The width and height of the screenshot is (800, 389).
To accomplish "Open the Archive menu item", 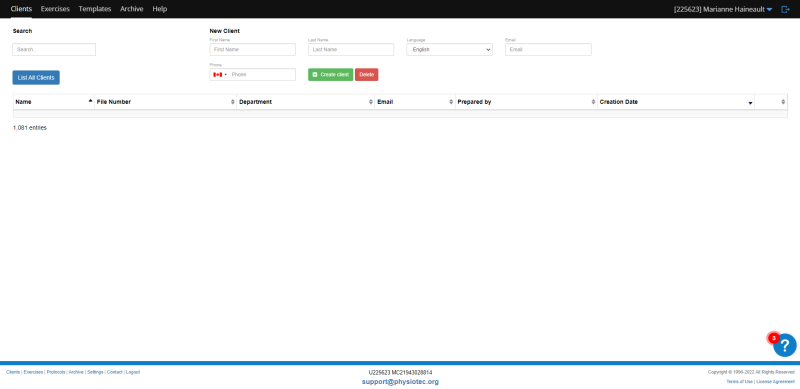I will (132, 9).
